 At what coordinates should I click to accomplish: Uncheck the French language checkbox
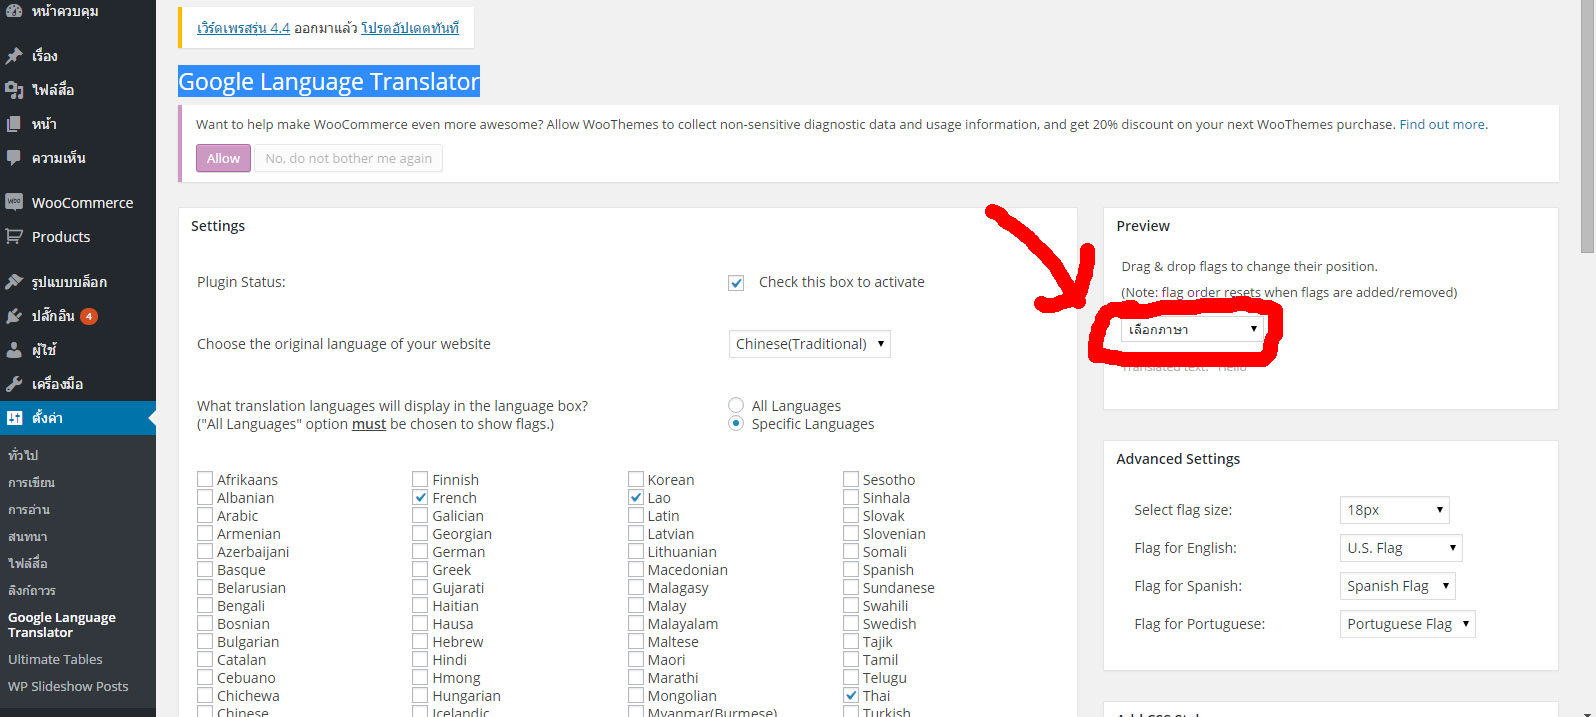420,497
